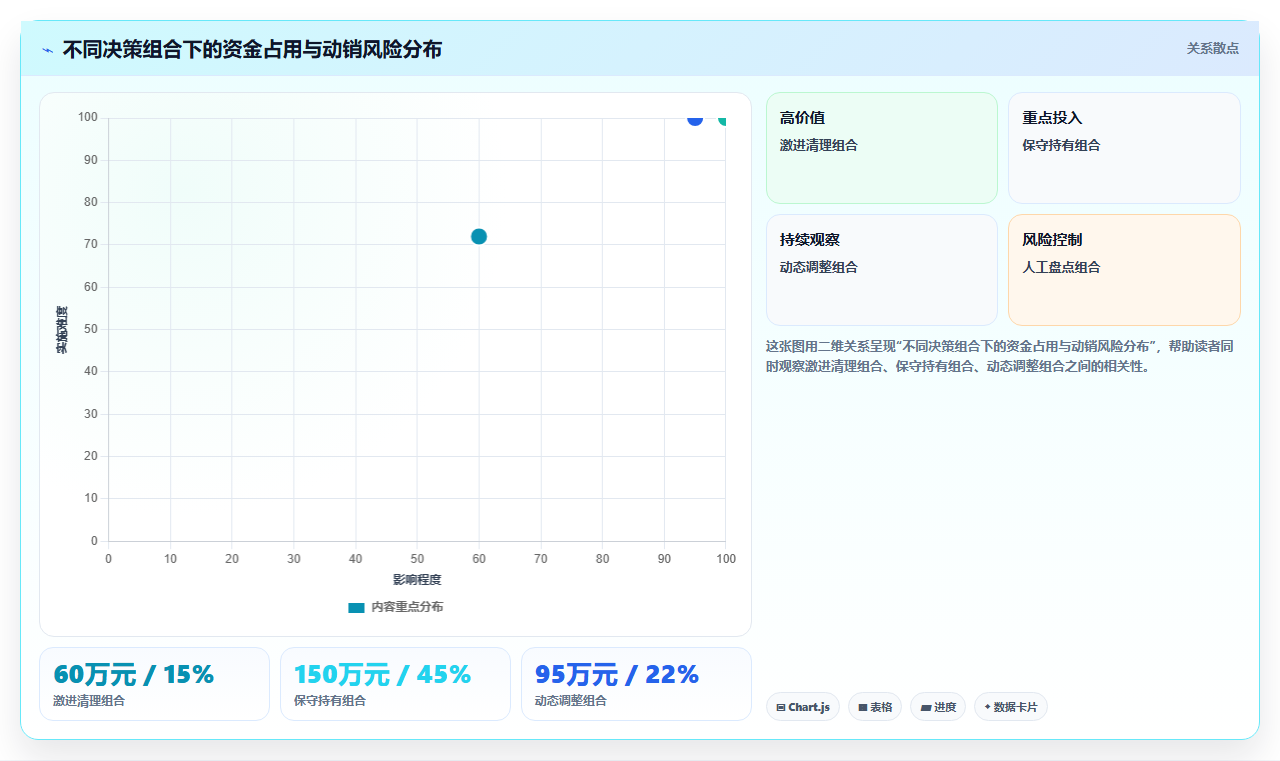This screenshot has height=761, width=1280.
Task: Select the 60万元 / 15% stat card
Action: click(154, 684)
